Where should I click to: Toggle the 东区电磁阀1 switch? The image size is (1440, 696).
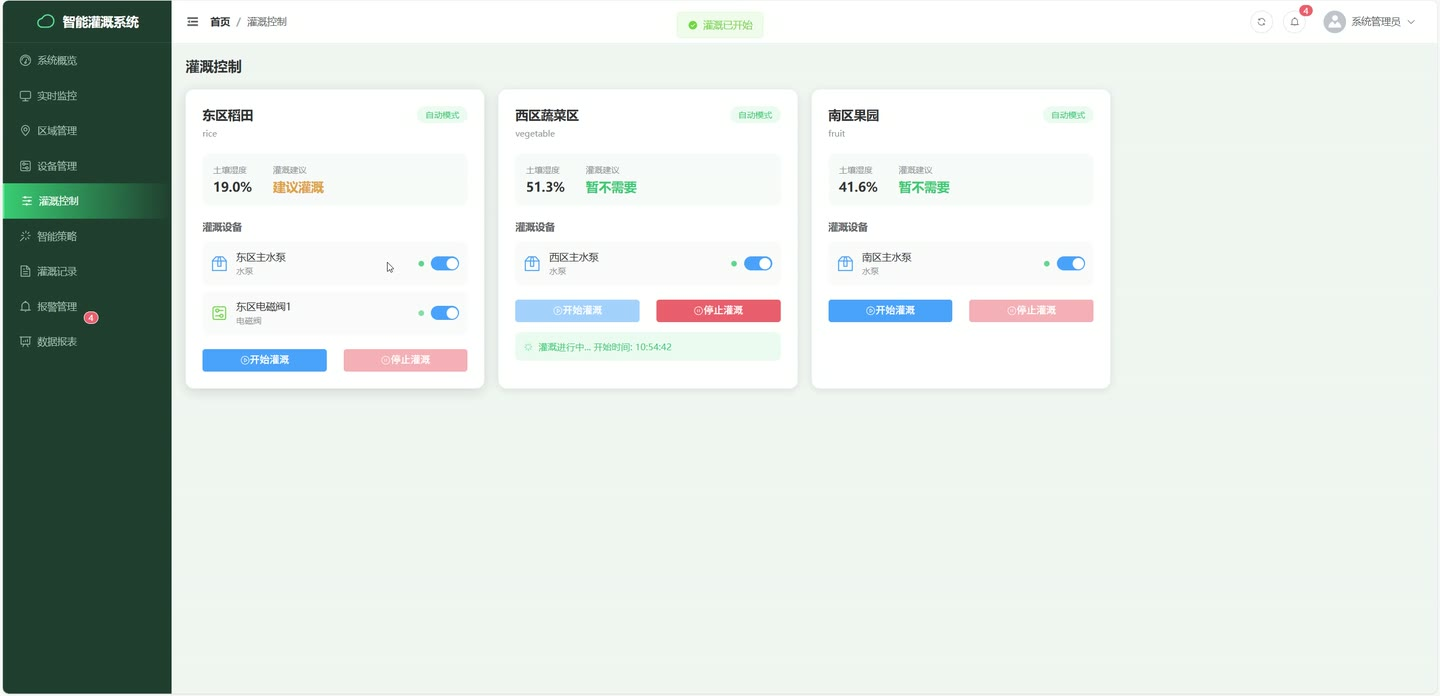pos(445,313)
